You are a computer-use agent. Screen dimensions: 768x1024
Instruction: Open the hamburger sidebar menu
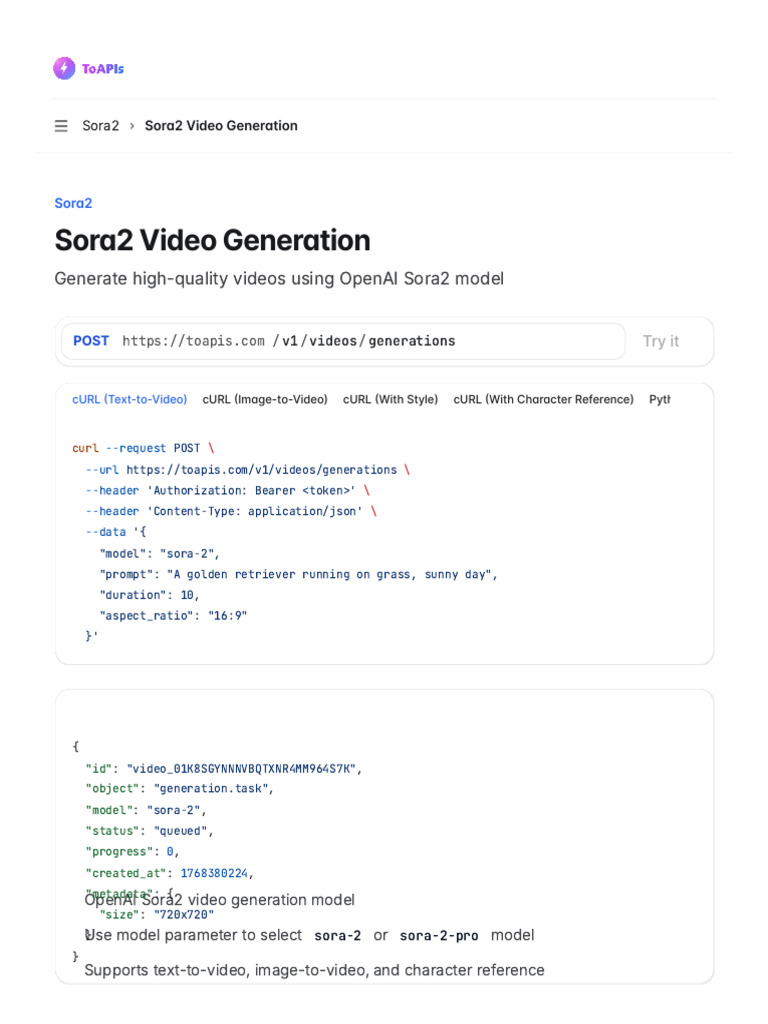pos(61,125)
